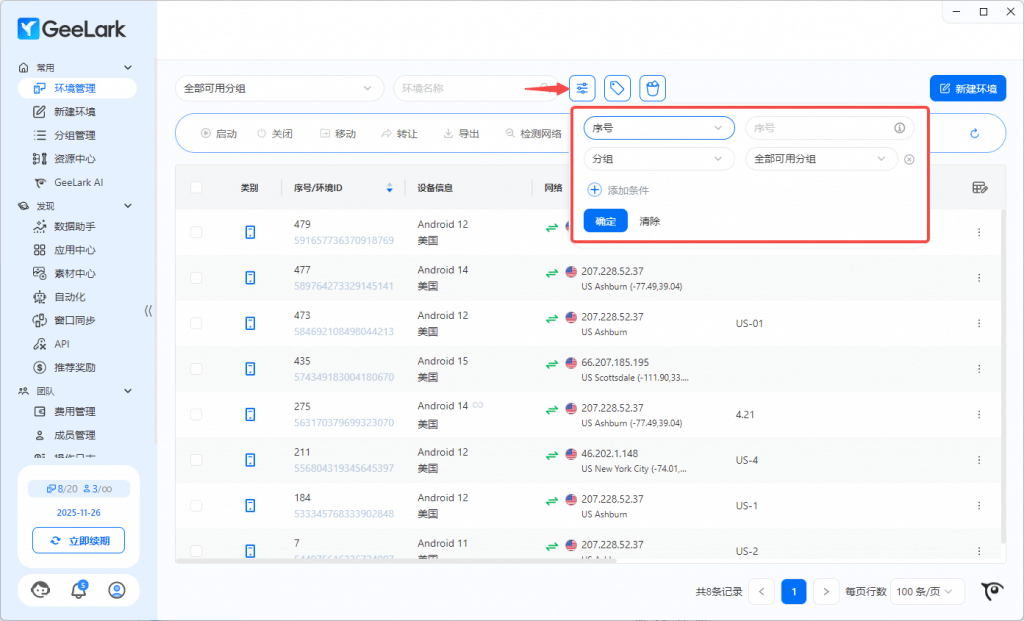Toggle the select-all checkbox in header
Image resolution: width=1024 pixels, height=621 pixels.
(x=196, y=187)
